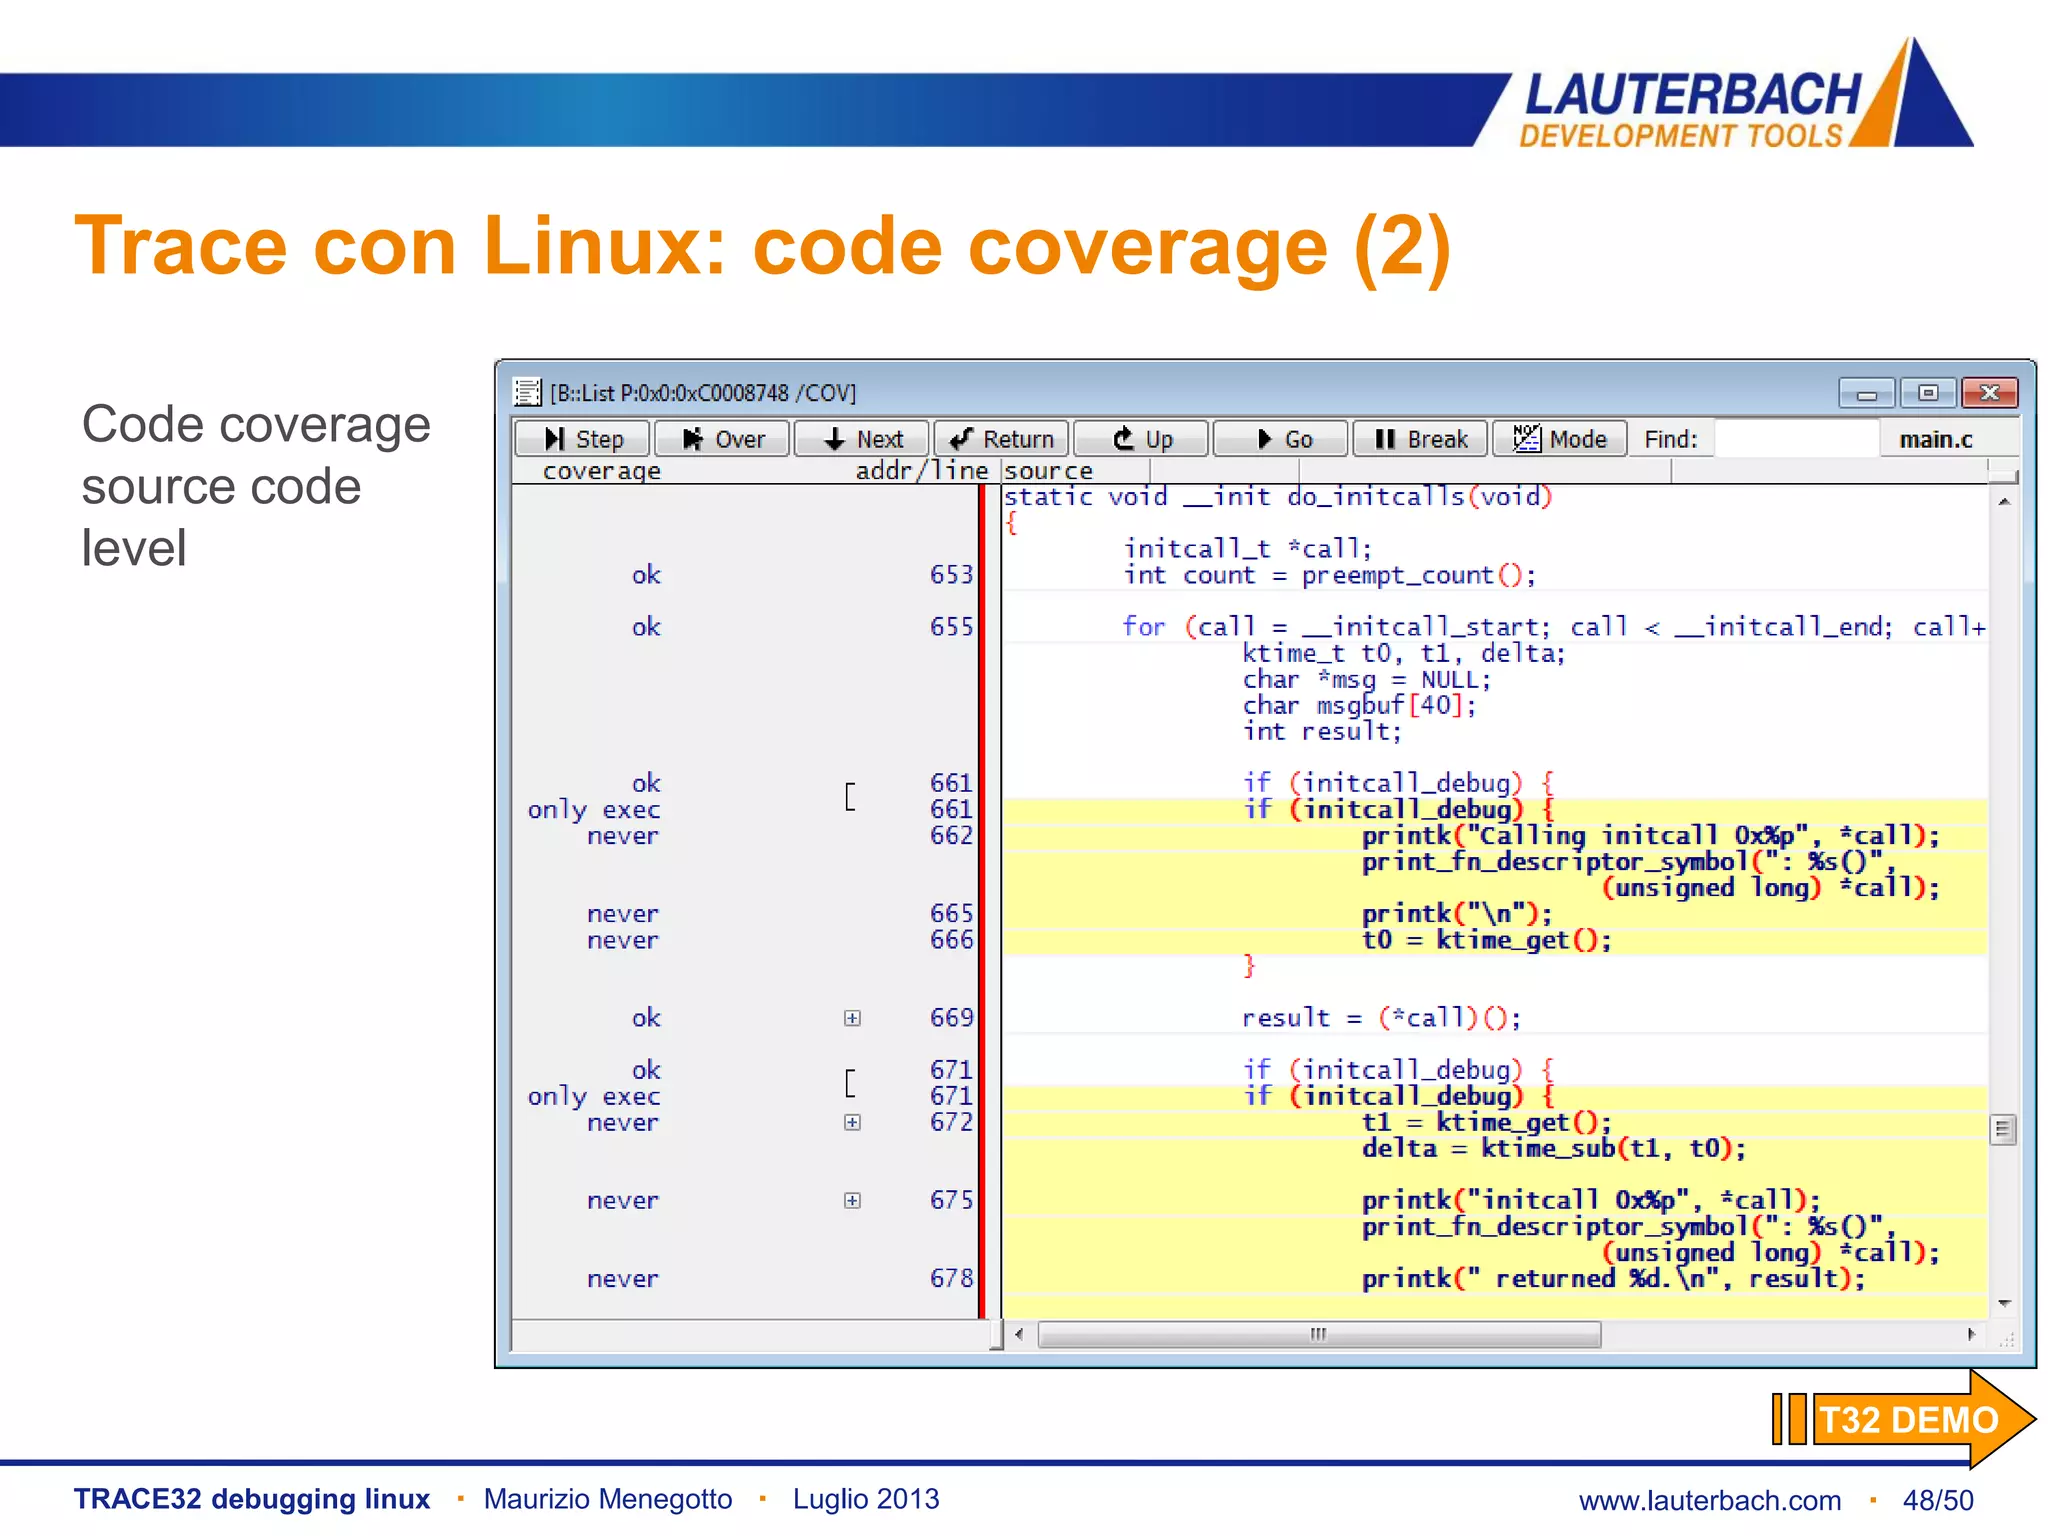
Task: Click the Return toolbar button
Action: (1001, 439)
